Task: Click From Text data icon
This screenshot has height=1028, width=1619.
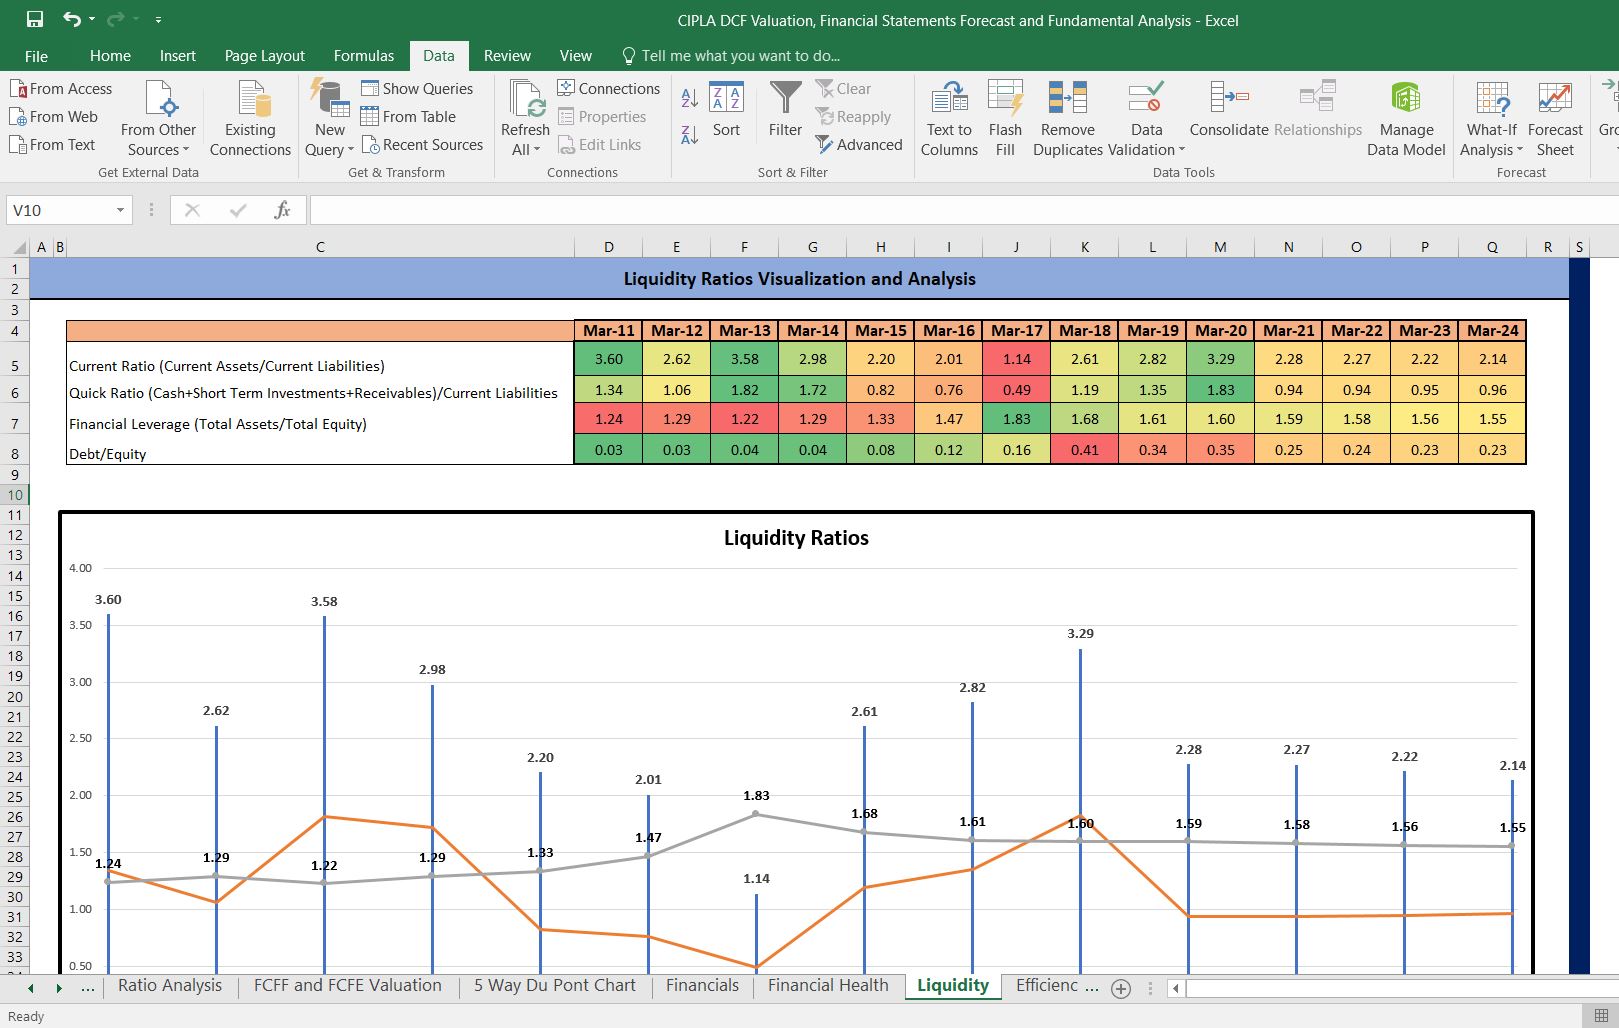Action: (x=18, y=145)
